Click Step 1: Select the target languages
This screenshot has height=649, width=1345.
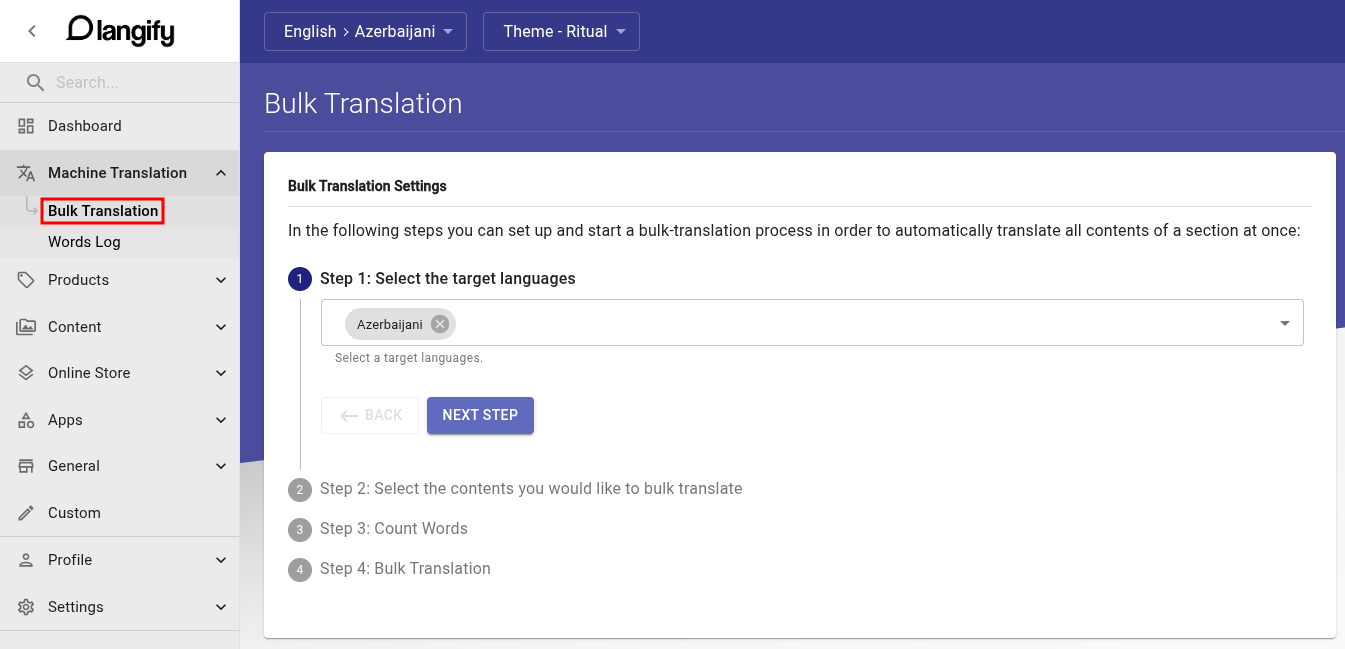click(x=448, y=279)
